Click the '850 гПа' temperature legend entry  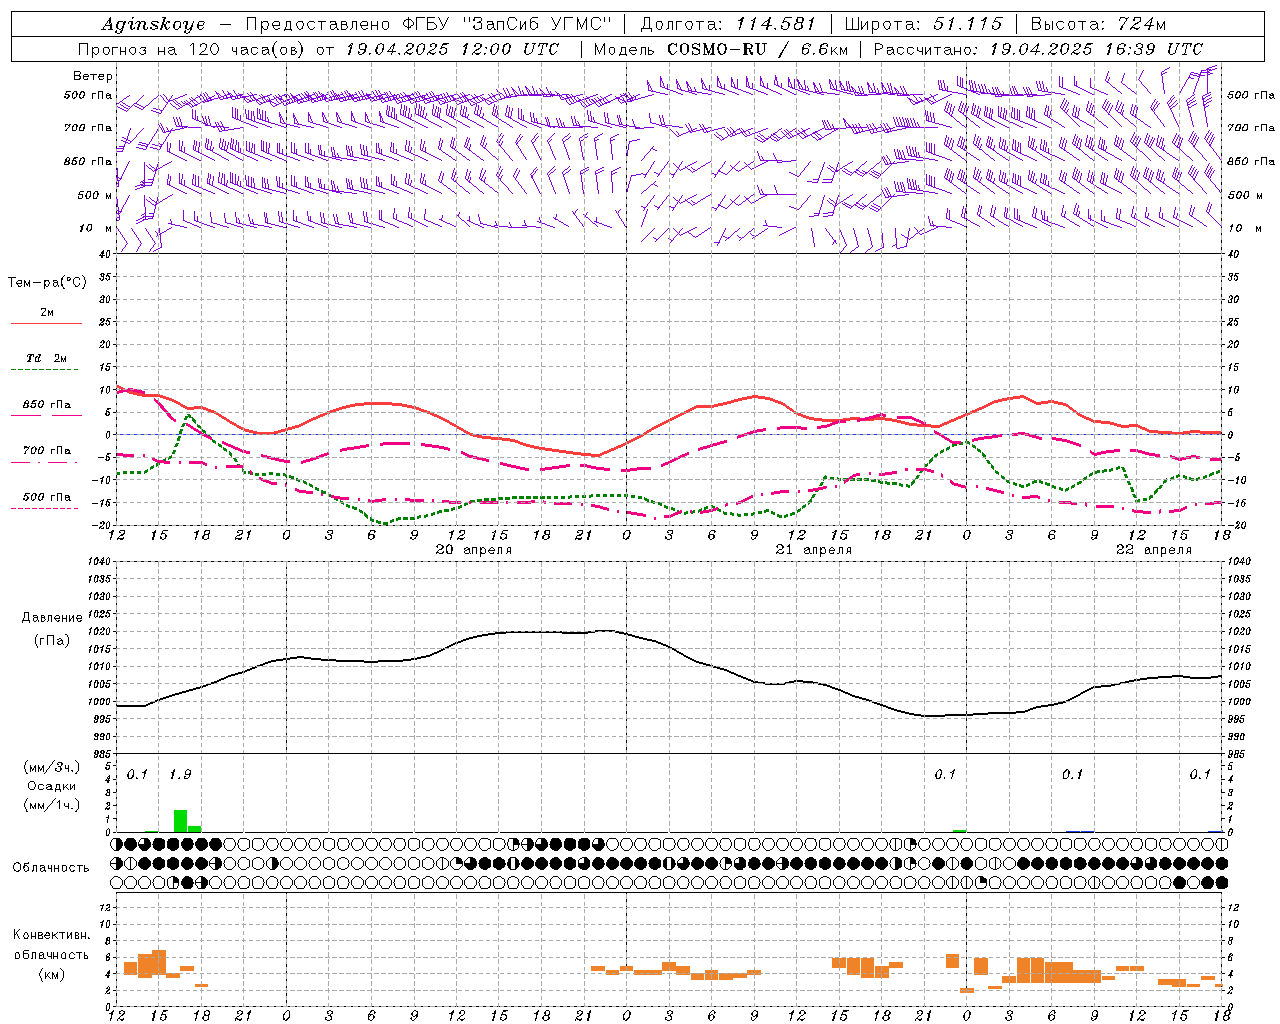pos(47,405)
